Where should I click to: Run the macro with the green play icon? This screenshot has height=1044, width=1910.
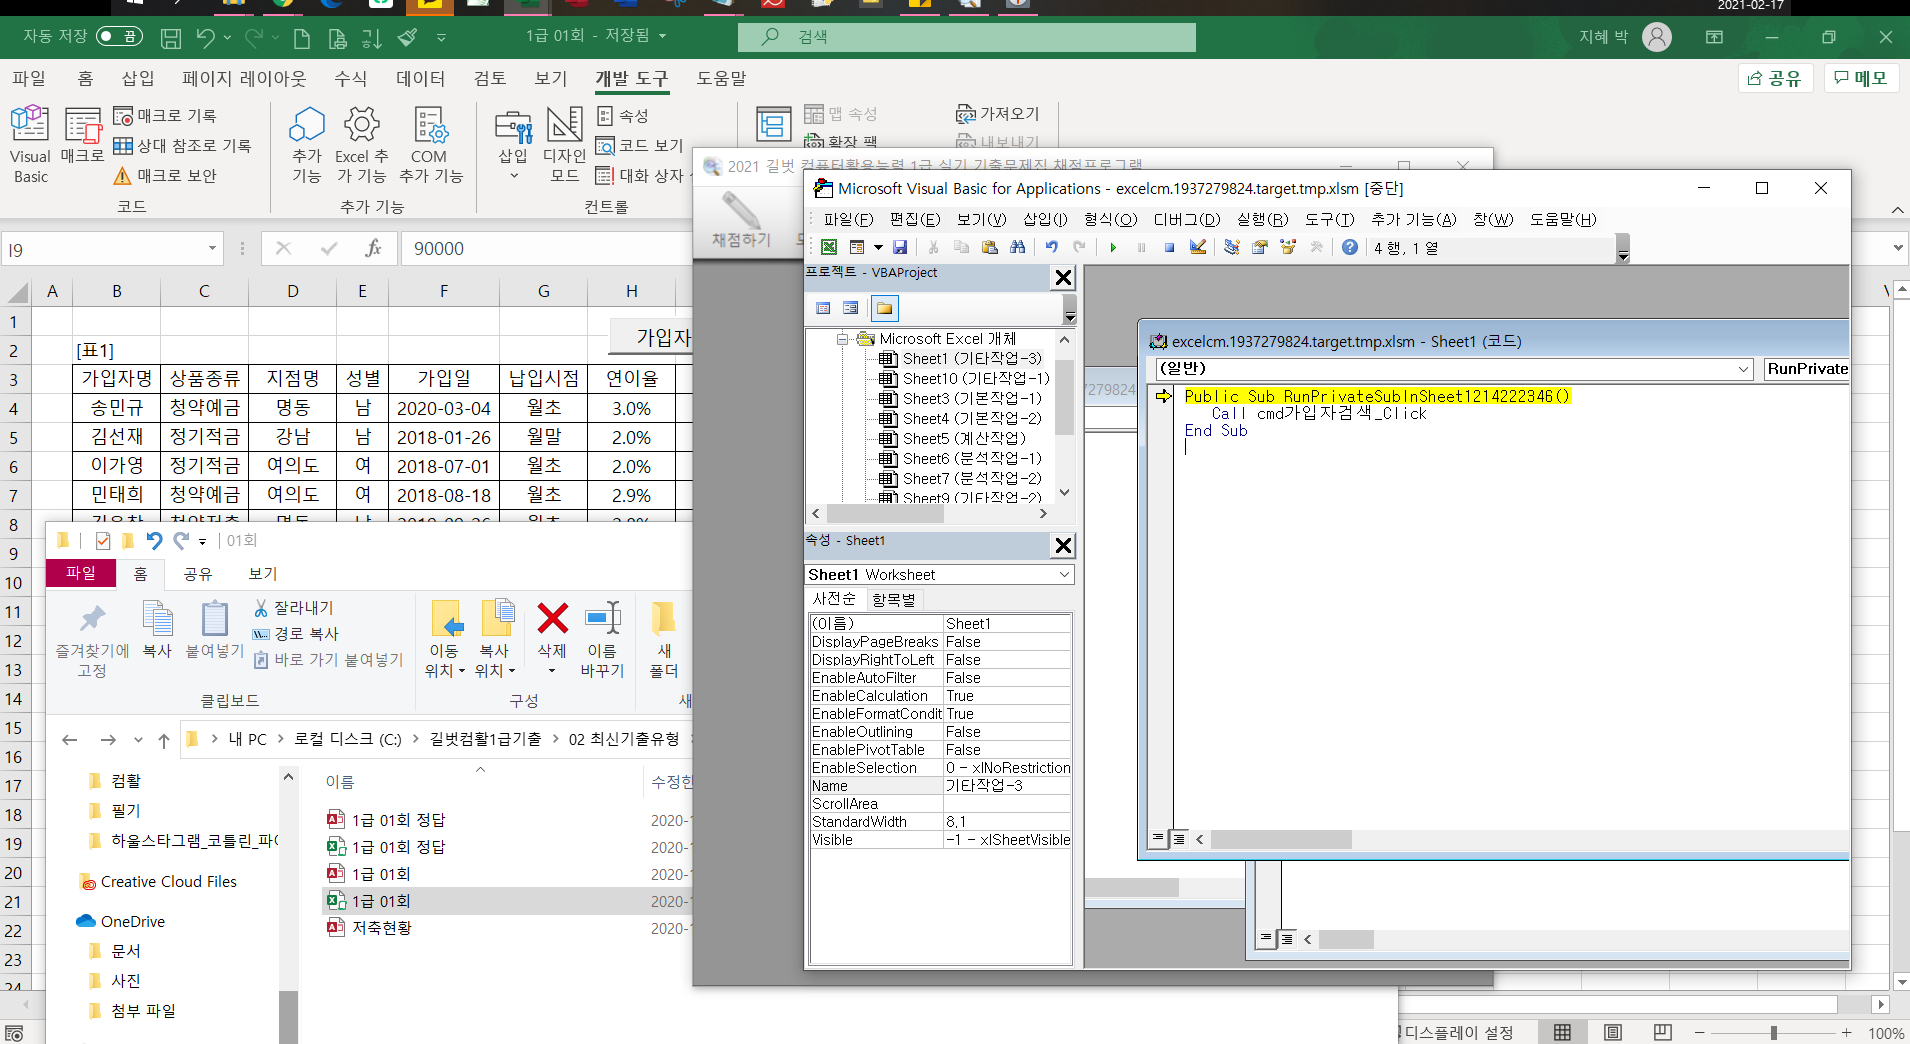(x=1113, y=248)
